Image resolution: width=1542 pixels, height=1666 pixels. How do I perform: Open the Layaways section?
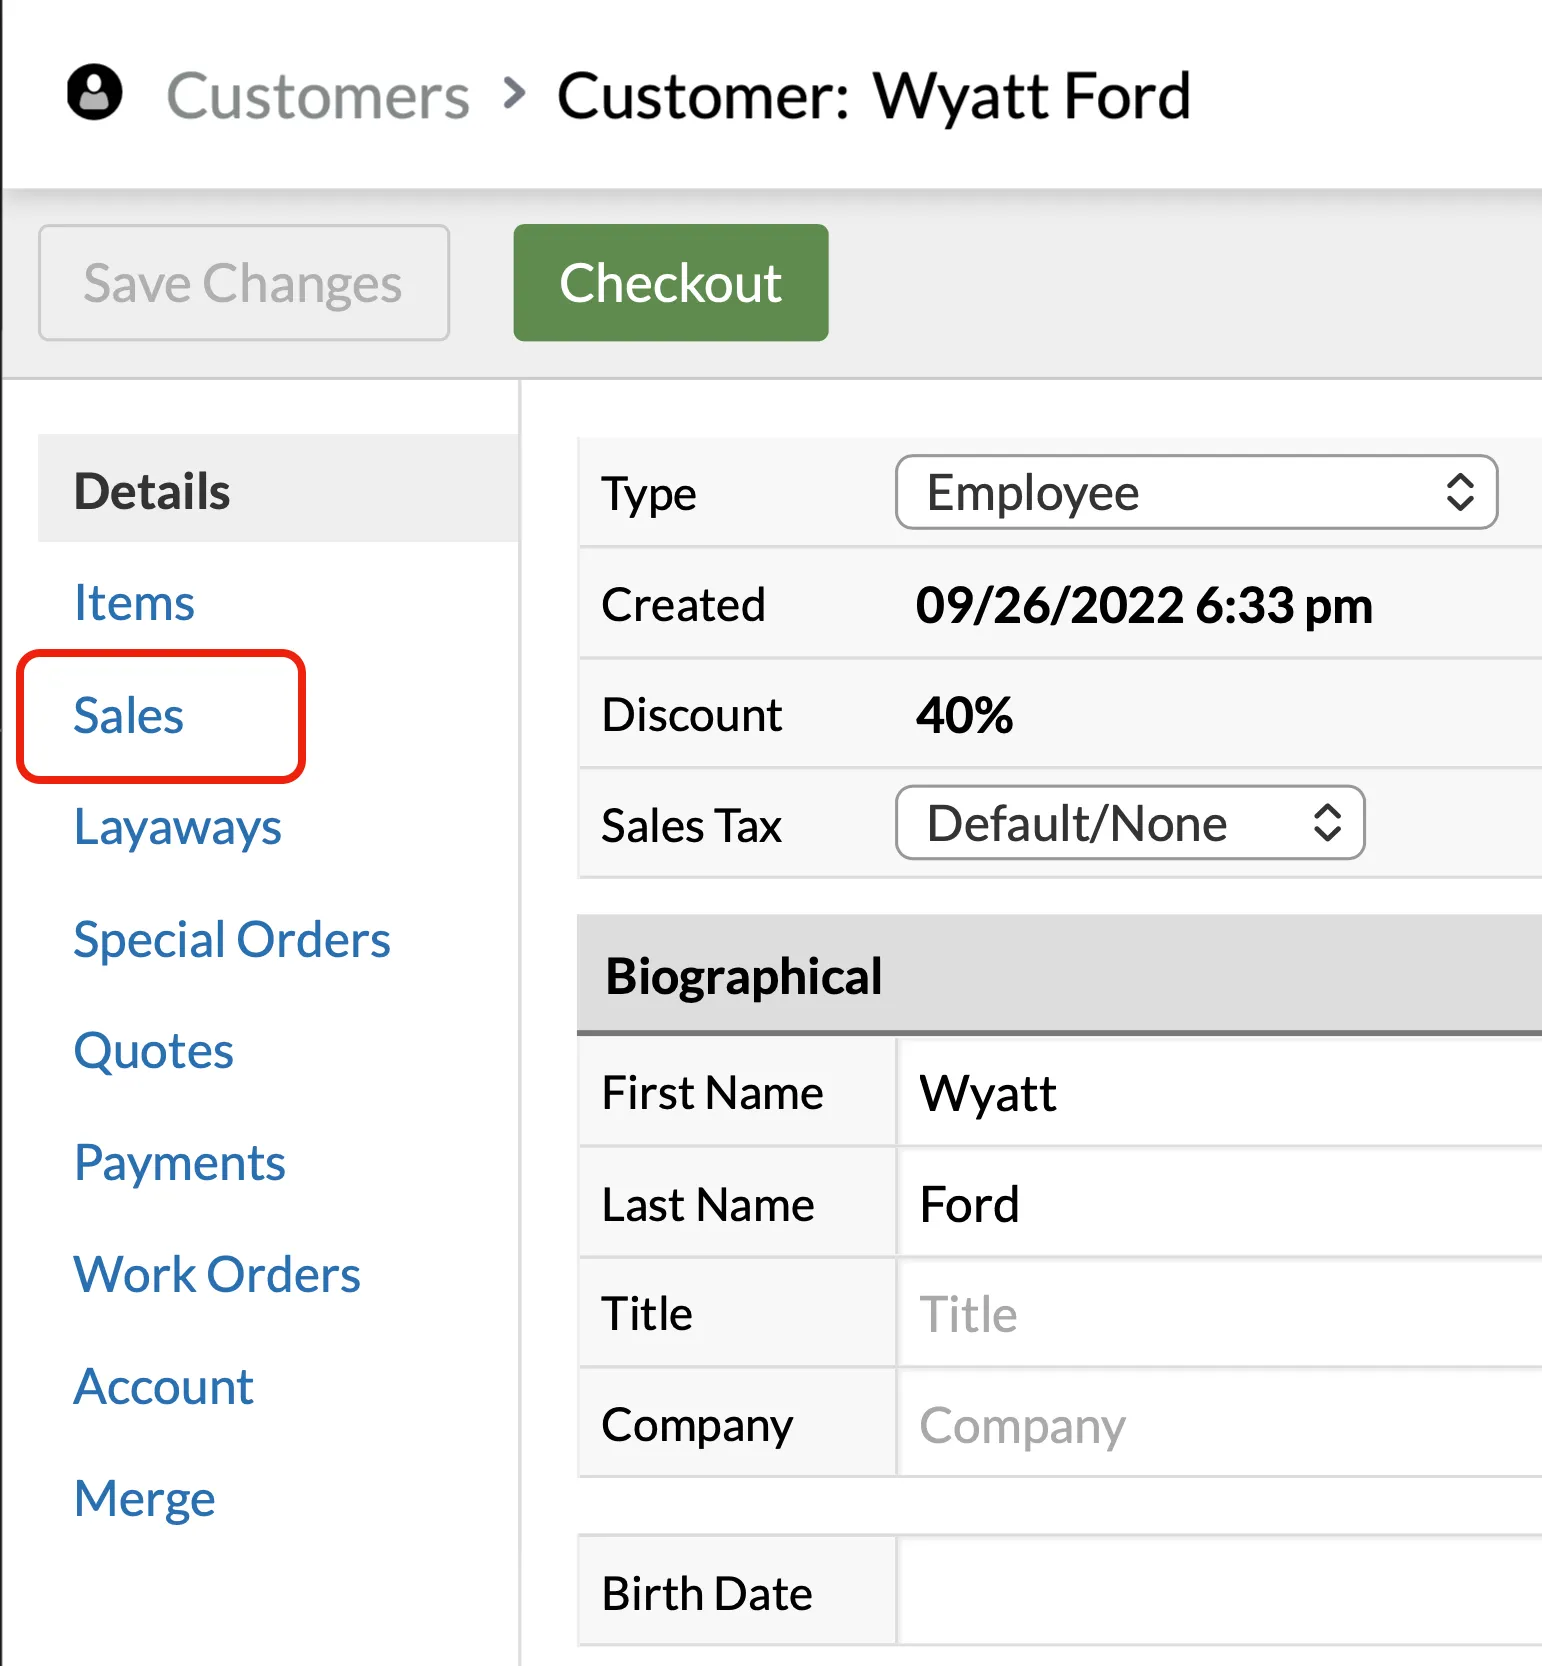click(x=178, y=829)
